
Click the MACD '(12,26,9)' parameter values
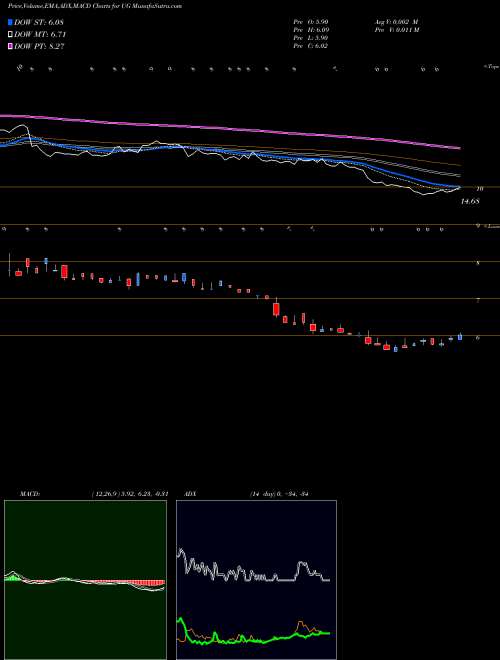pyautogui.click(x=130, y=494)
